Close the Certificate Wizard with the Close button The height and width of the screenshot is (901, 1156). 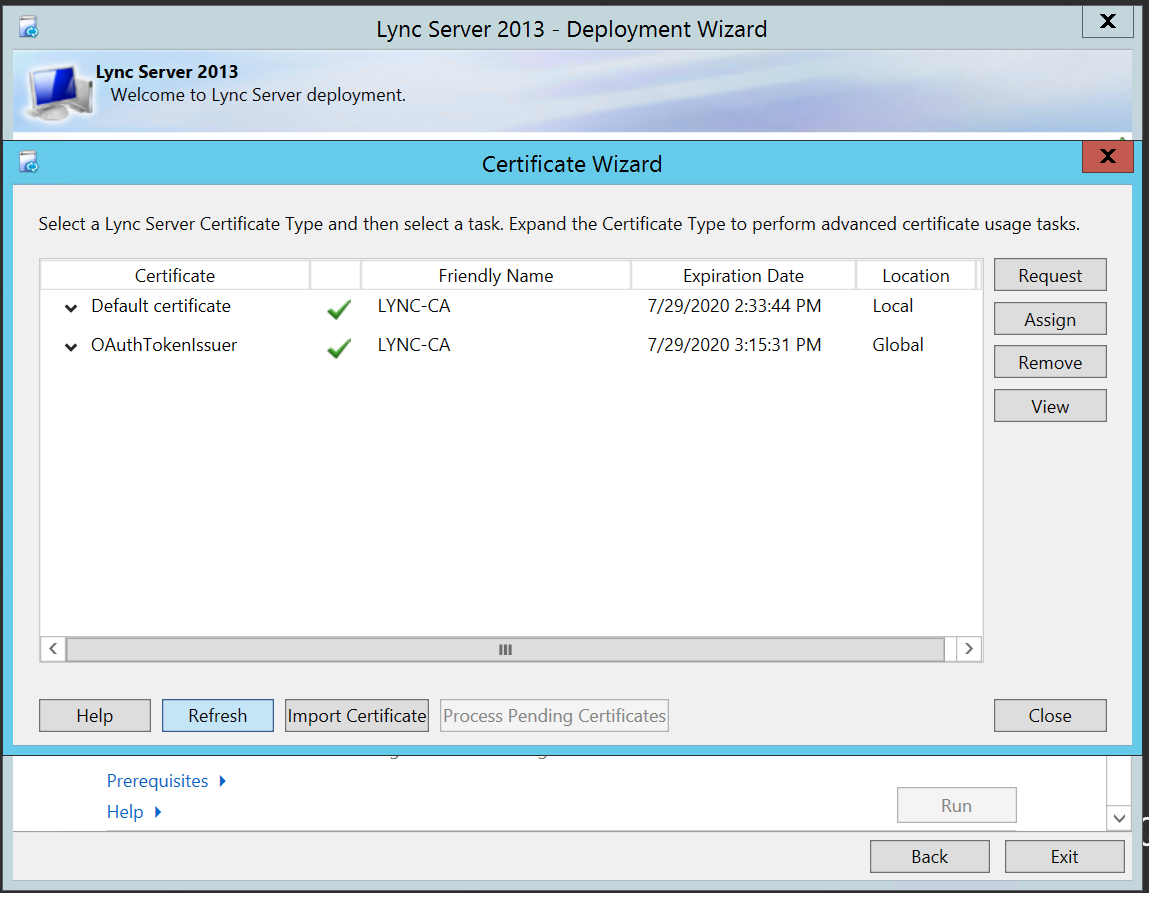pyautogui.click(x=1050, y=715)
